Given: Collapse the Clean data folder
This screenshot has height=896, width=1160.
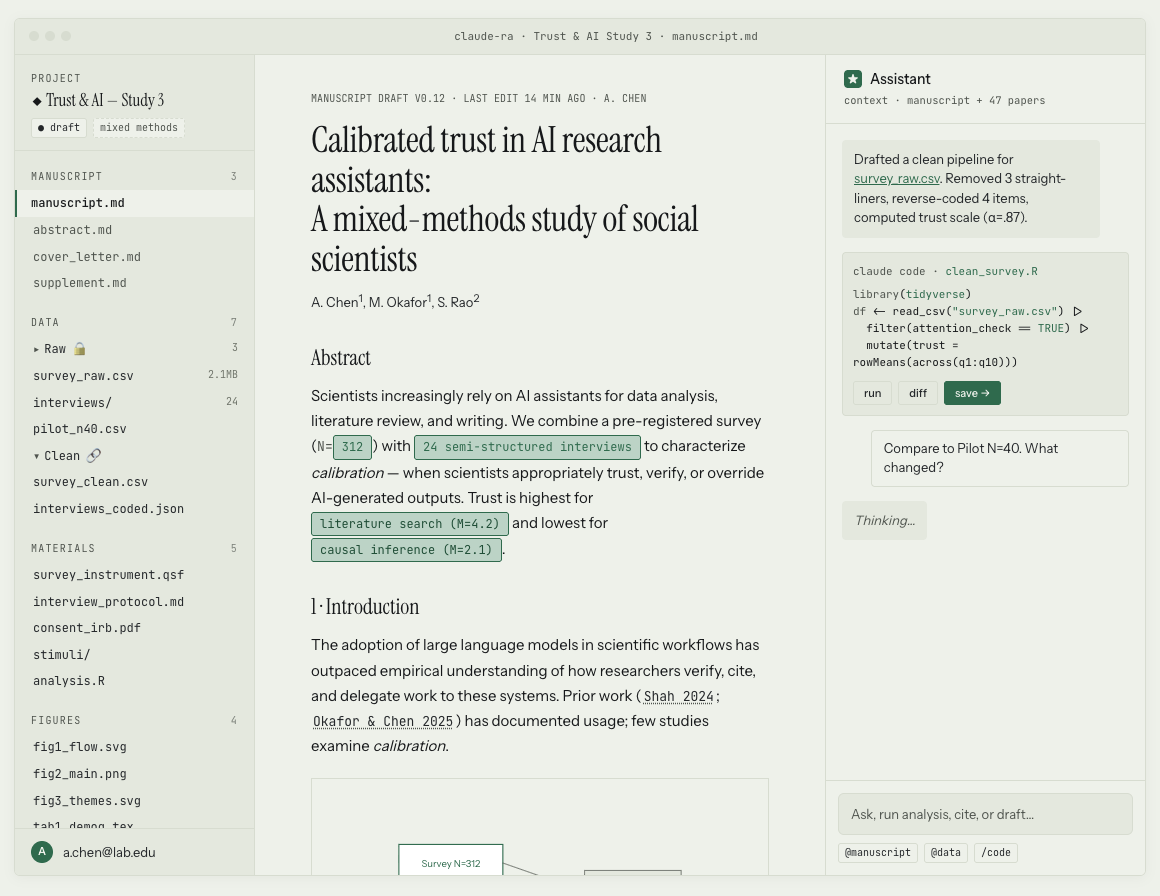Looking at the screenshot, I should (37, 456).
